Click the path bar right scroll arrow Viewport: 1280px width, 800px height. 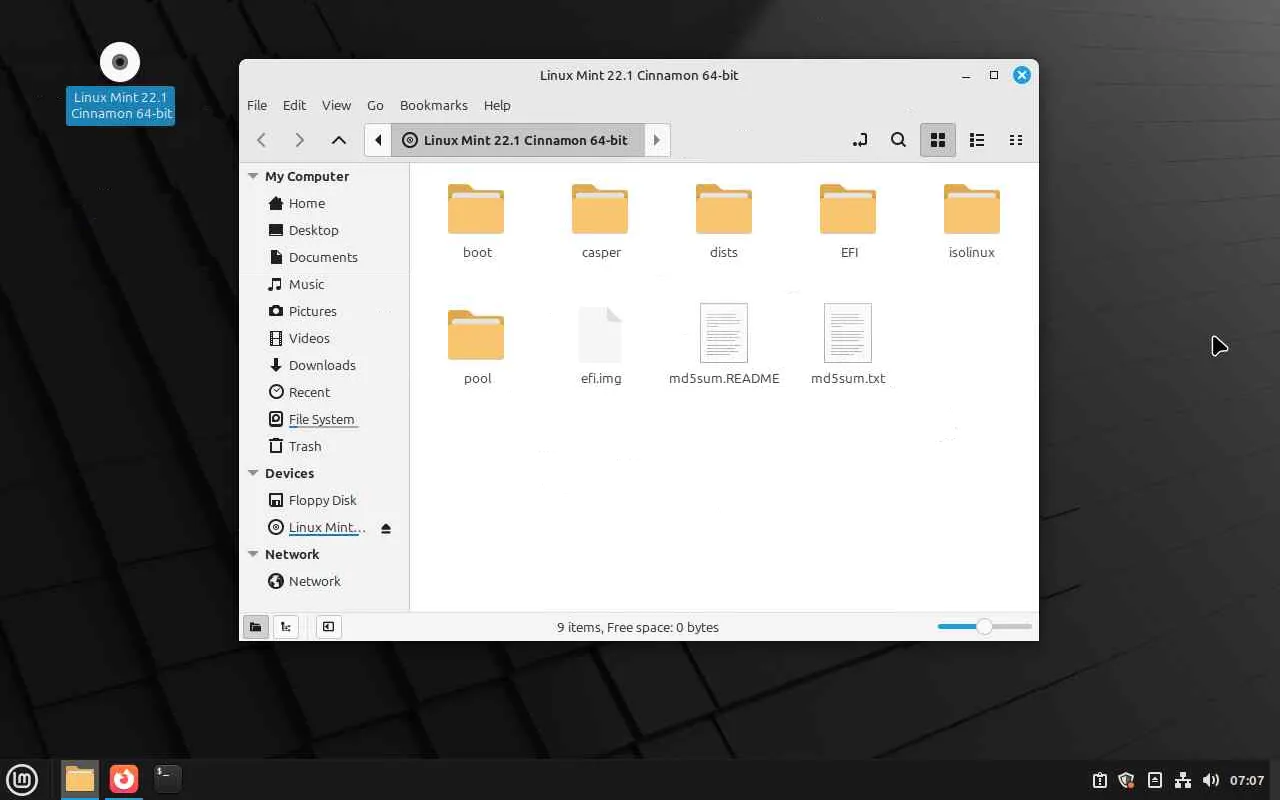tap(656, 140)
